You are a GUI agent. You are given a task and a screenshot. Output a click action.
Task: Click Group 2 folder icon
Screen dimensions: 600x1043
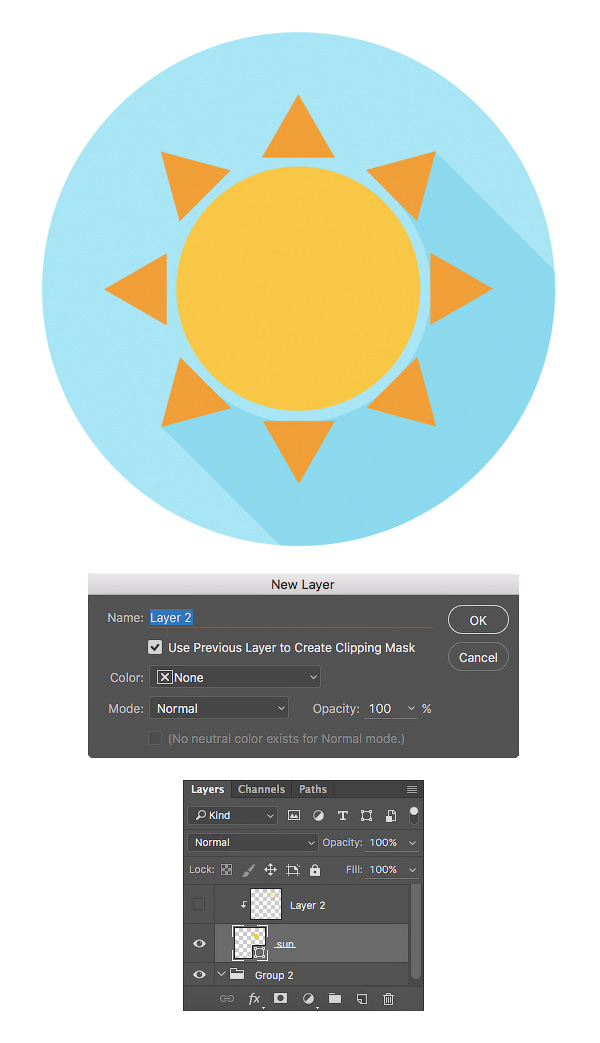tap(237, 974)
